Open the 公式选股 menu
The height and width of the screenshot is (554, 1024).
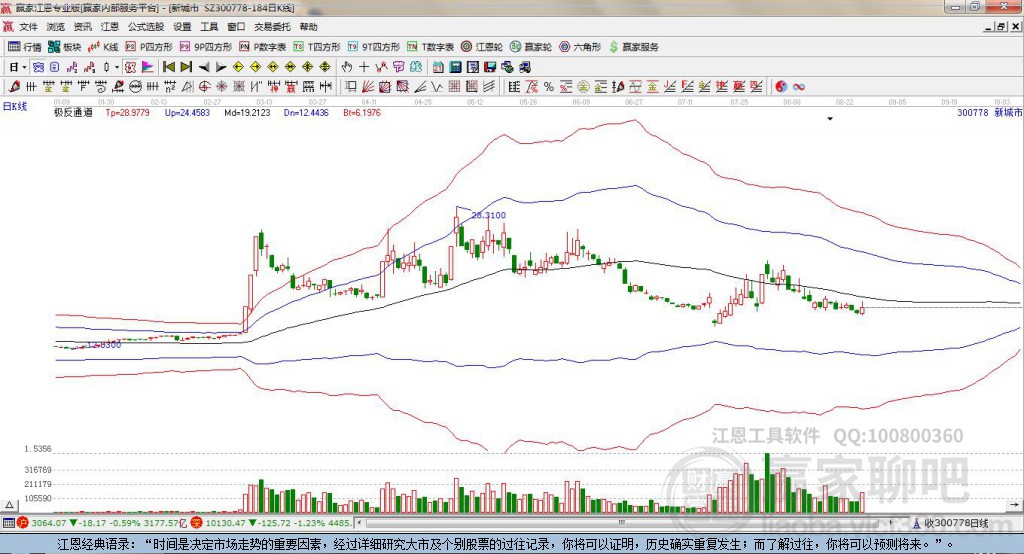(146, 27)
